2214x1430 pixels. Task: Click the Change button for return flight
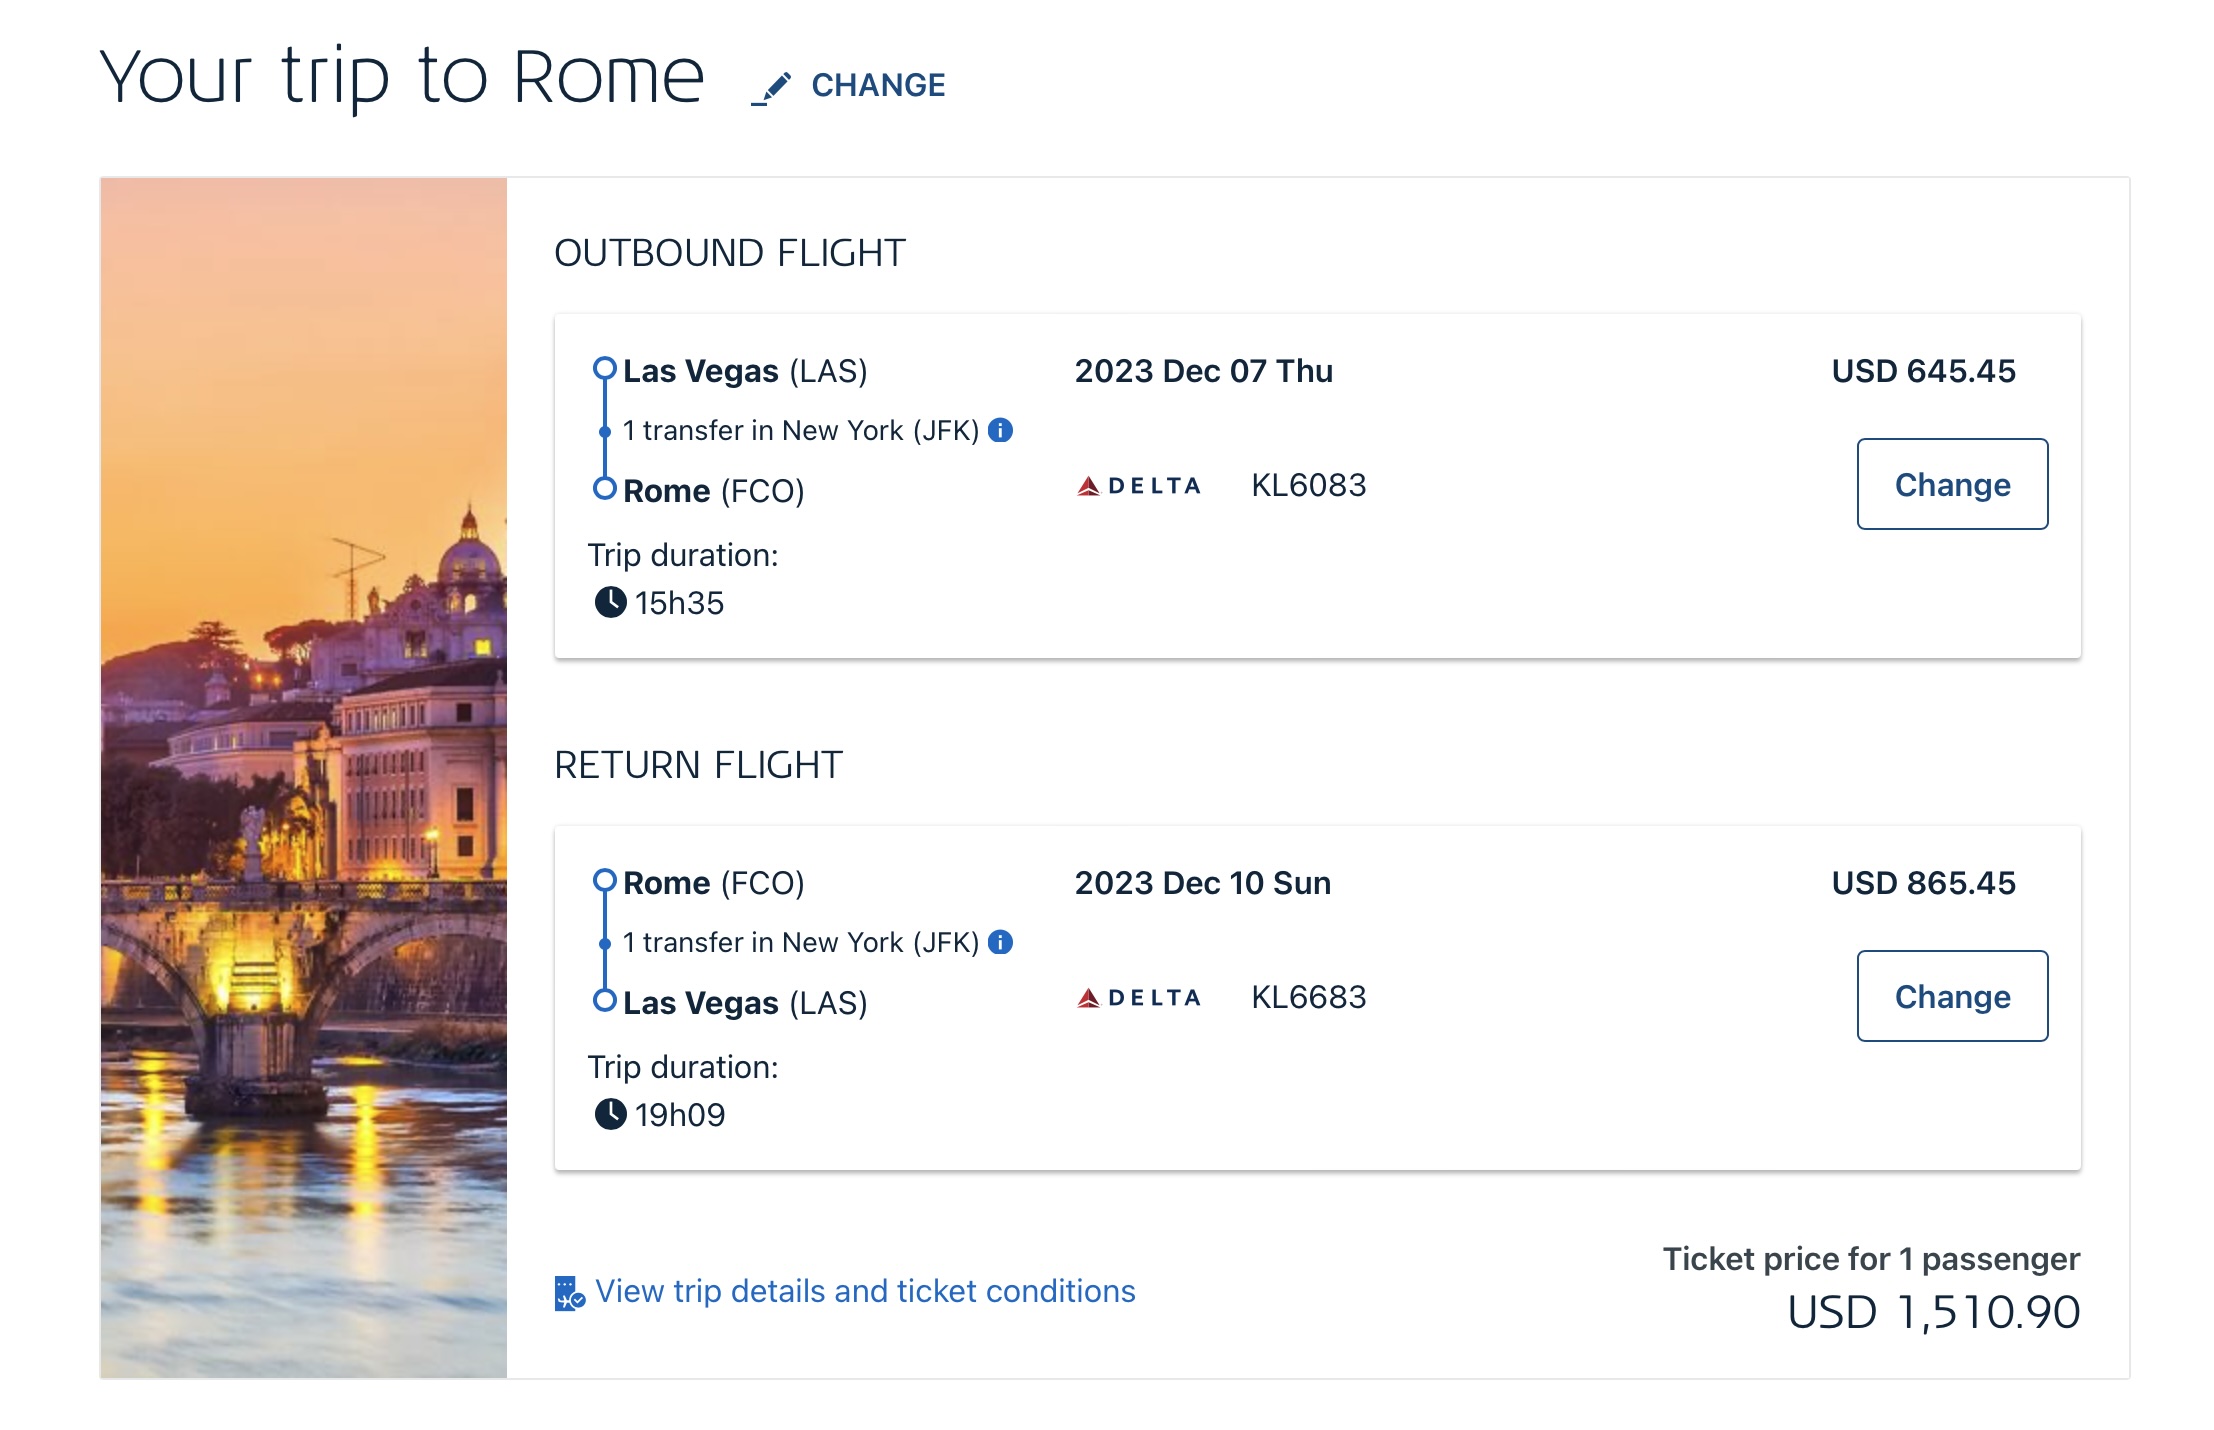(x=1951, y=996)
